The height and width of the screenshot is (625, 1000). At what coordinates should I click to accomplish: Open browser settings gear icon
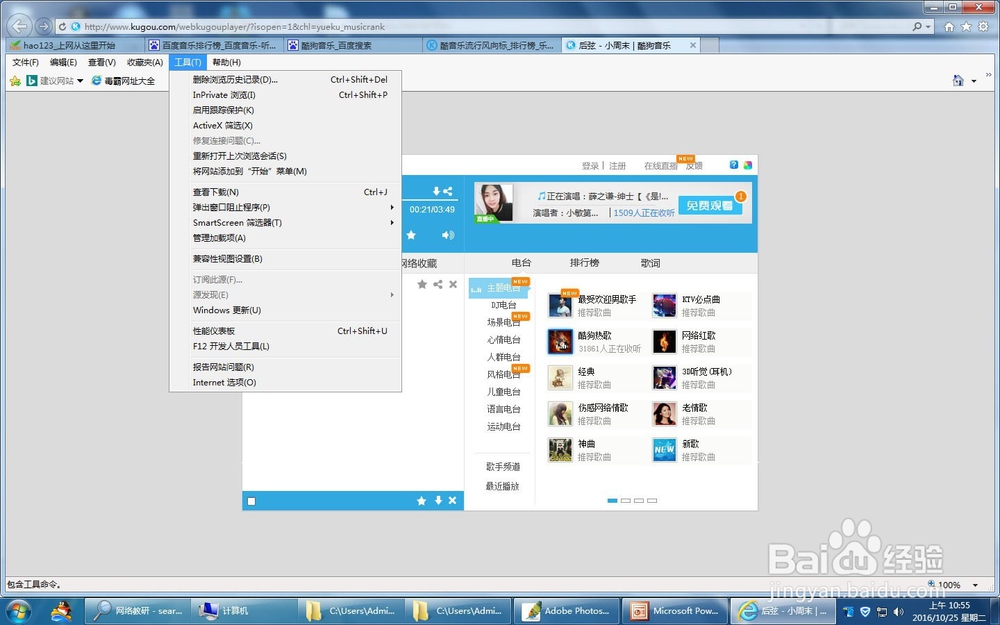pyautogui.click(x=983, y=26)
